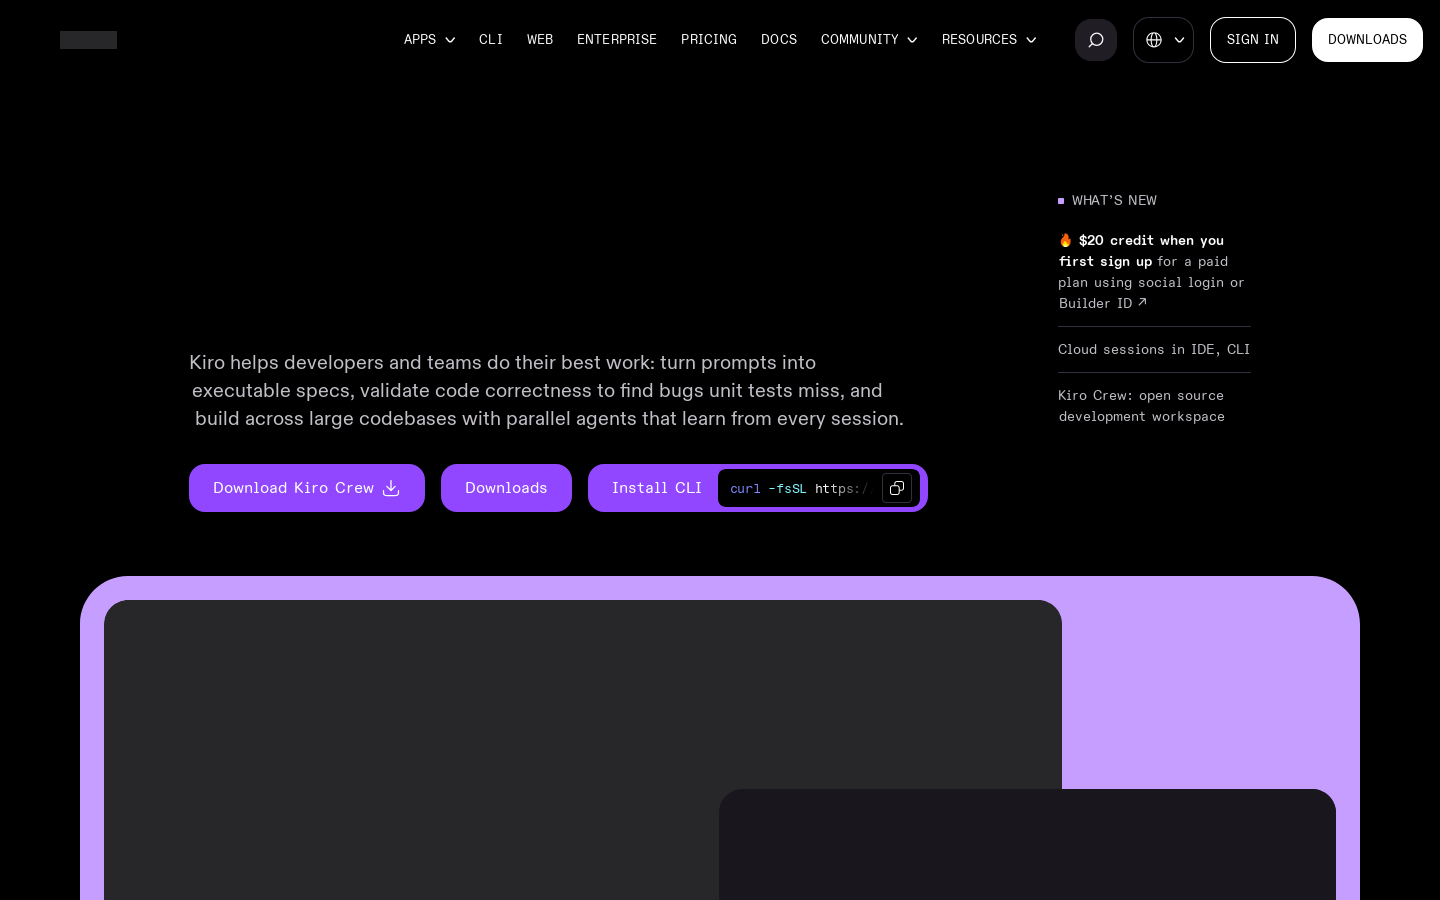The height and width of the screenshot is (900, 1440).
Task: Go to the CLI page
Action: coord(491,40)
